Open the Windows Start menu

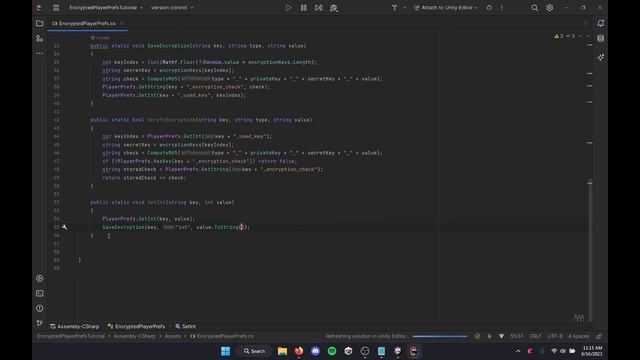click(225, 351)
